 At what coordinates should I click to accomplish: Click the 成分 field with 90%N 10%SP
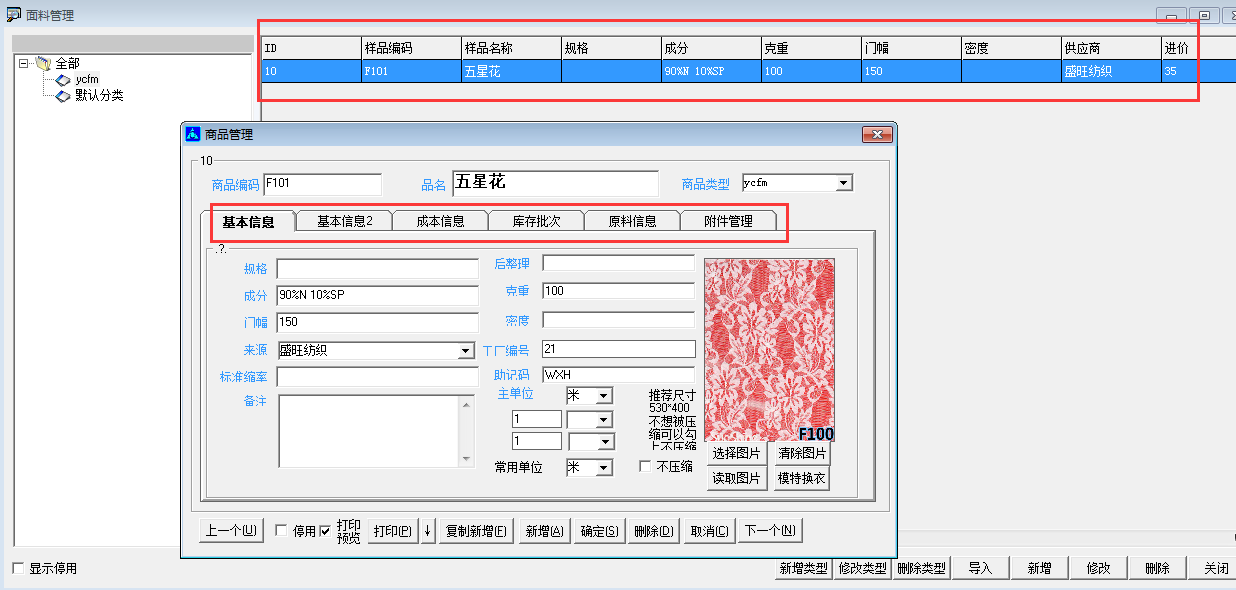377,296
